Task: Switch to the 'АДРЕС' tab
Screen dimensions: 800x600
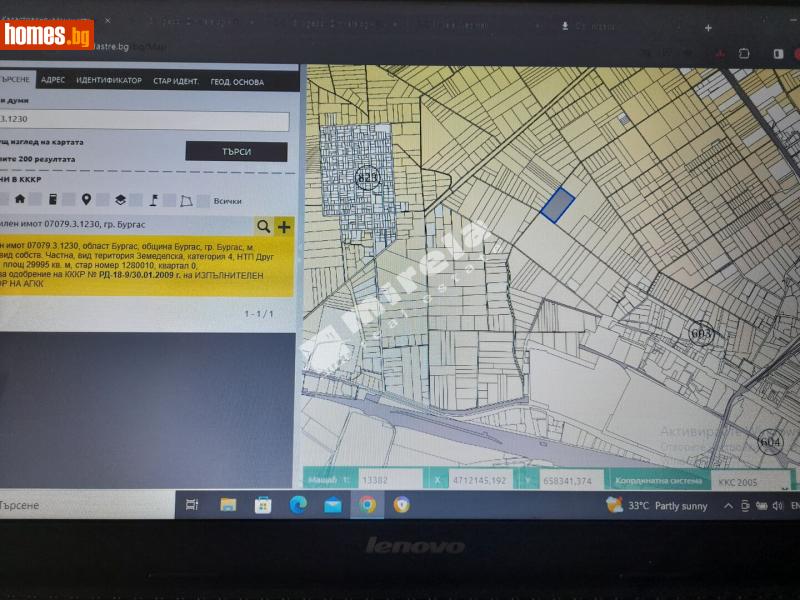Action: (54, 81)
